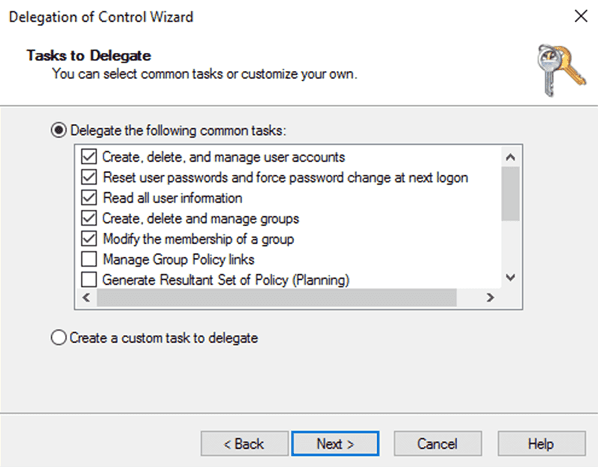Click the left arrow of horizontal scrollbar
This screenshot has width=598, height=467.
[87, 297]
